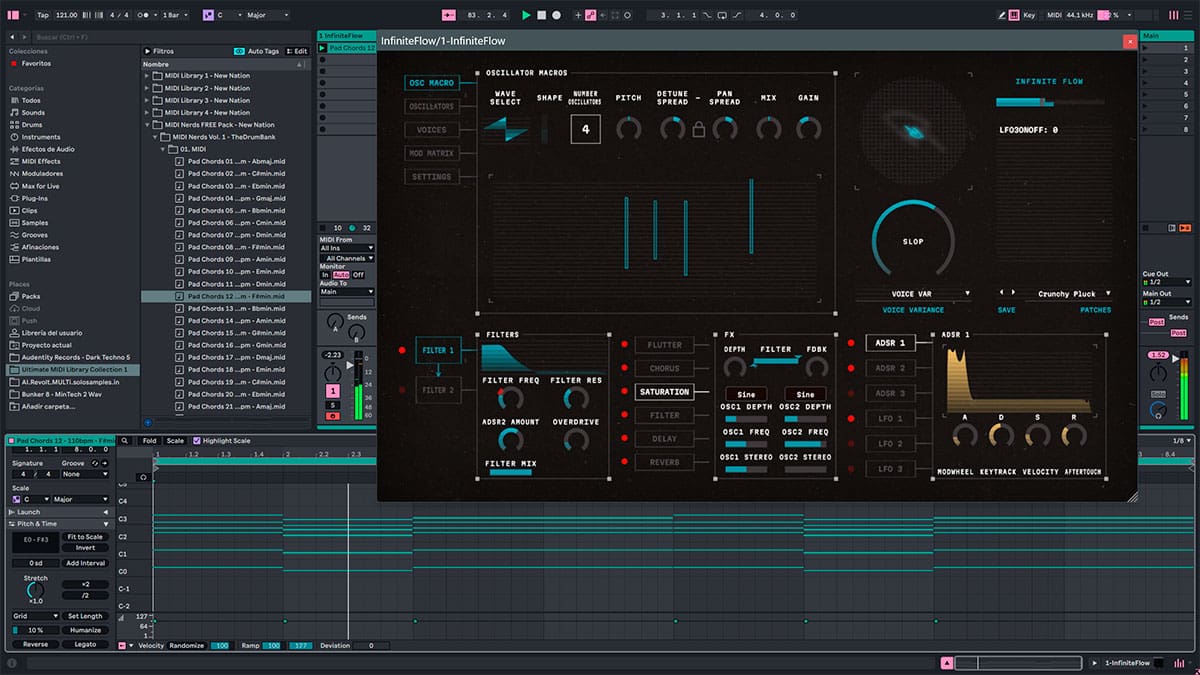Toggle the Saturation FX red enable dot

click(624, 392)
